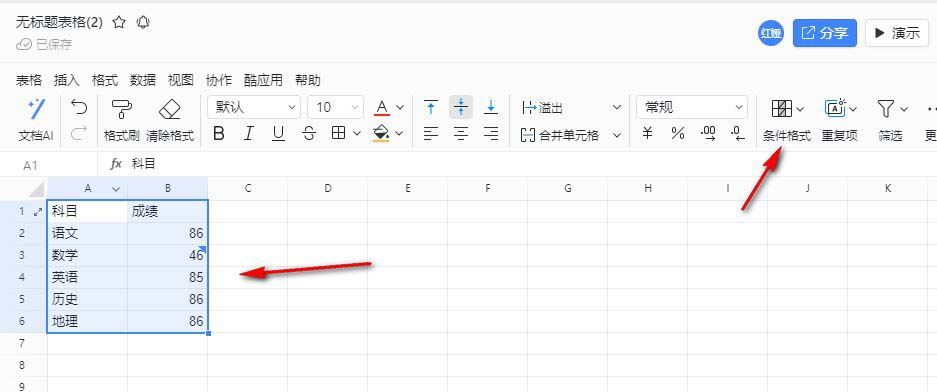Open the 表格 menu
The height and width of the screenshot is (392, 937).
pos(29,80)
